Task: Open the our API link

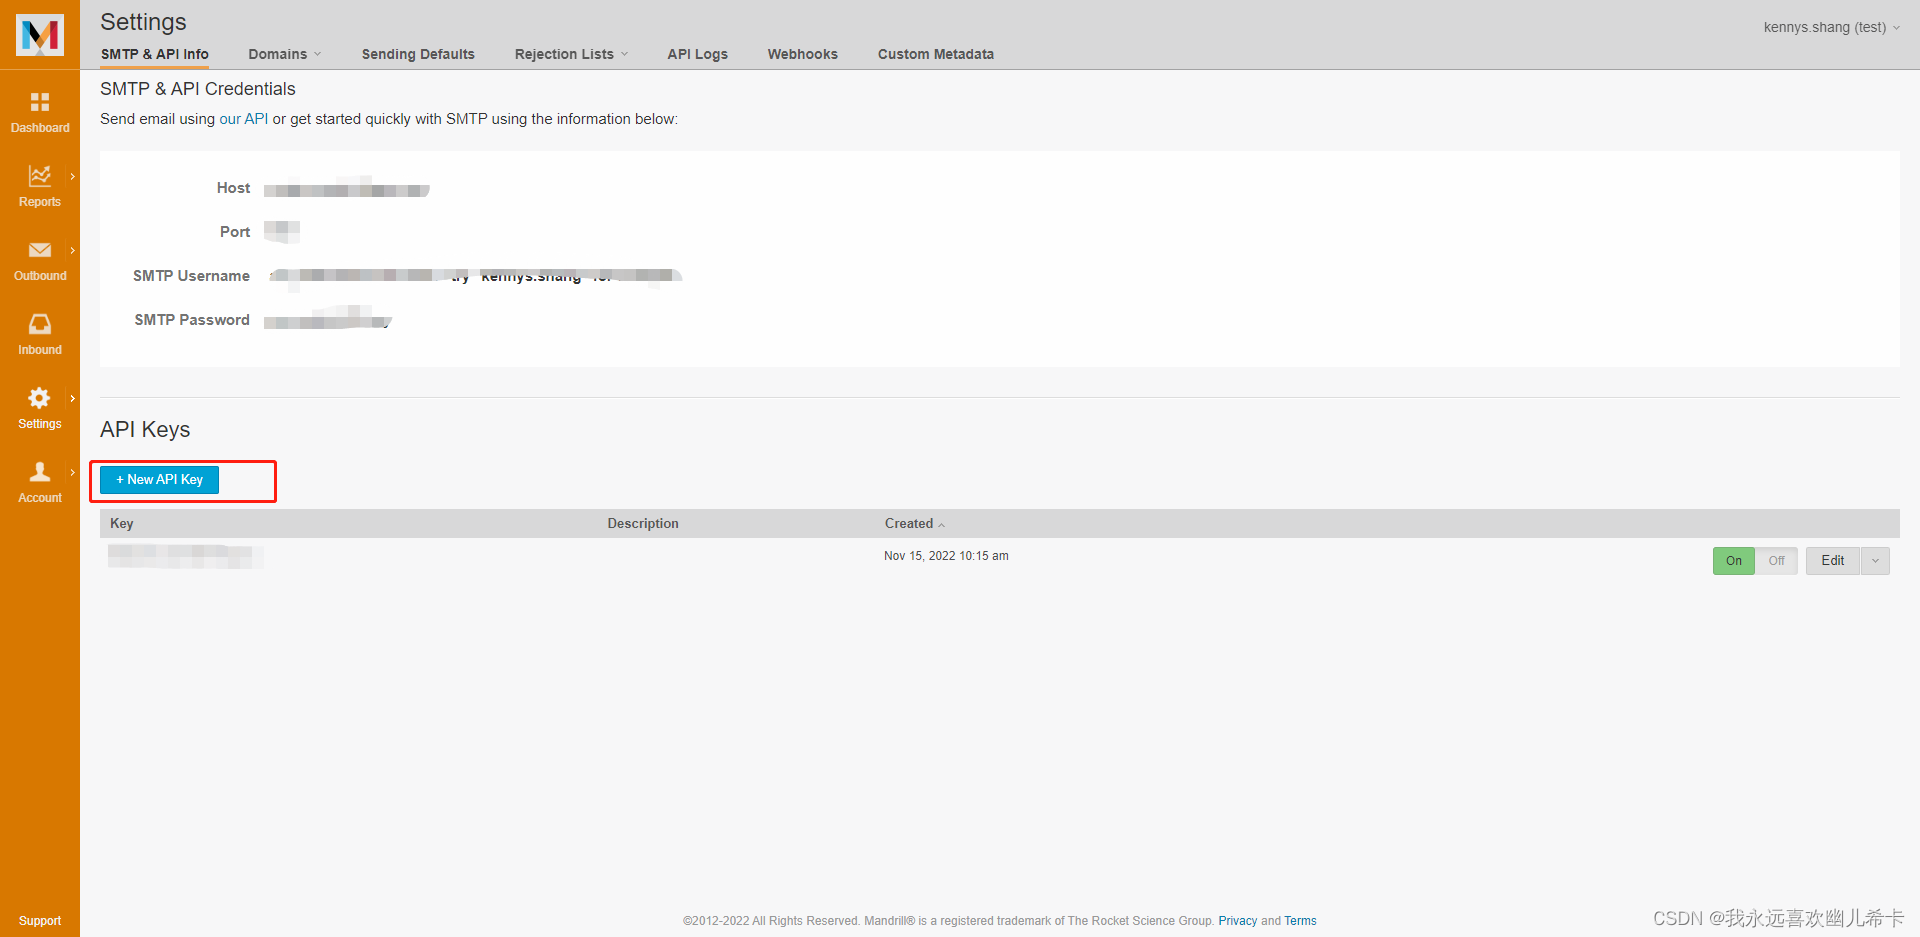Action: coord(243,118)
